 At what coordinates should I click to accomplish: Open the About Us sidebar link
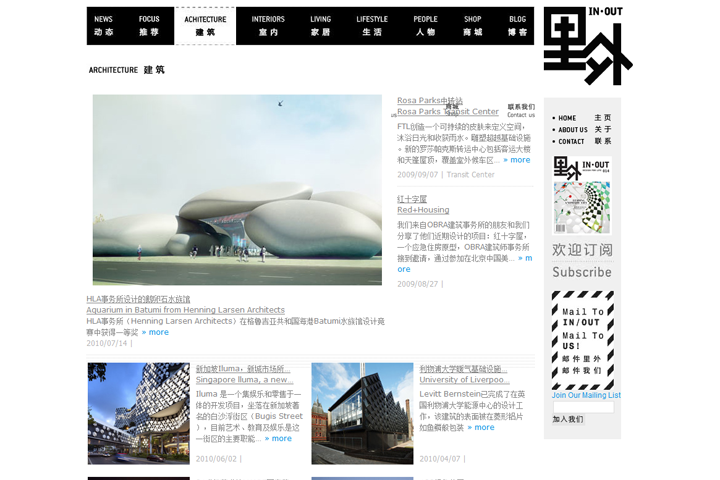click(x=573, y=130)
